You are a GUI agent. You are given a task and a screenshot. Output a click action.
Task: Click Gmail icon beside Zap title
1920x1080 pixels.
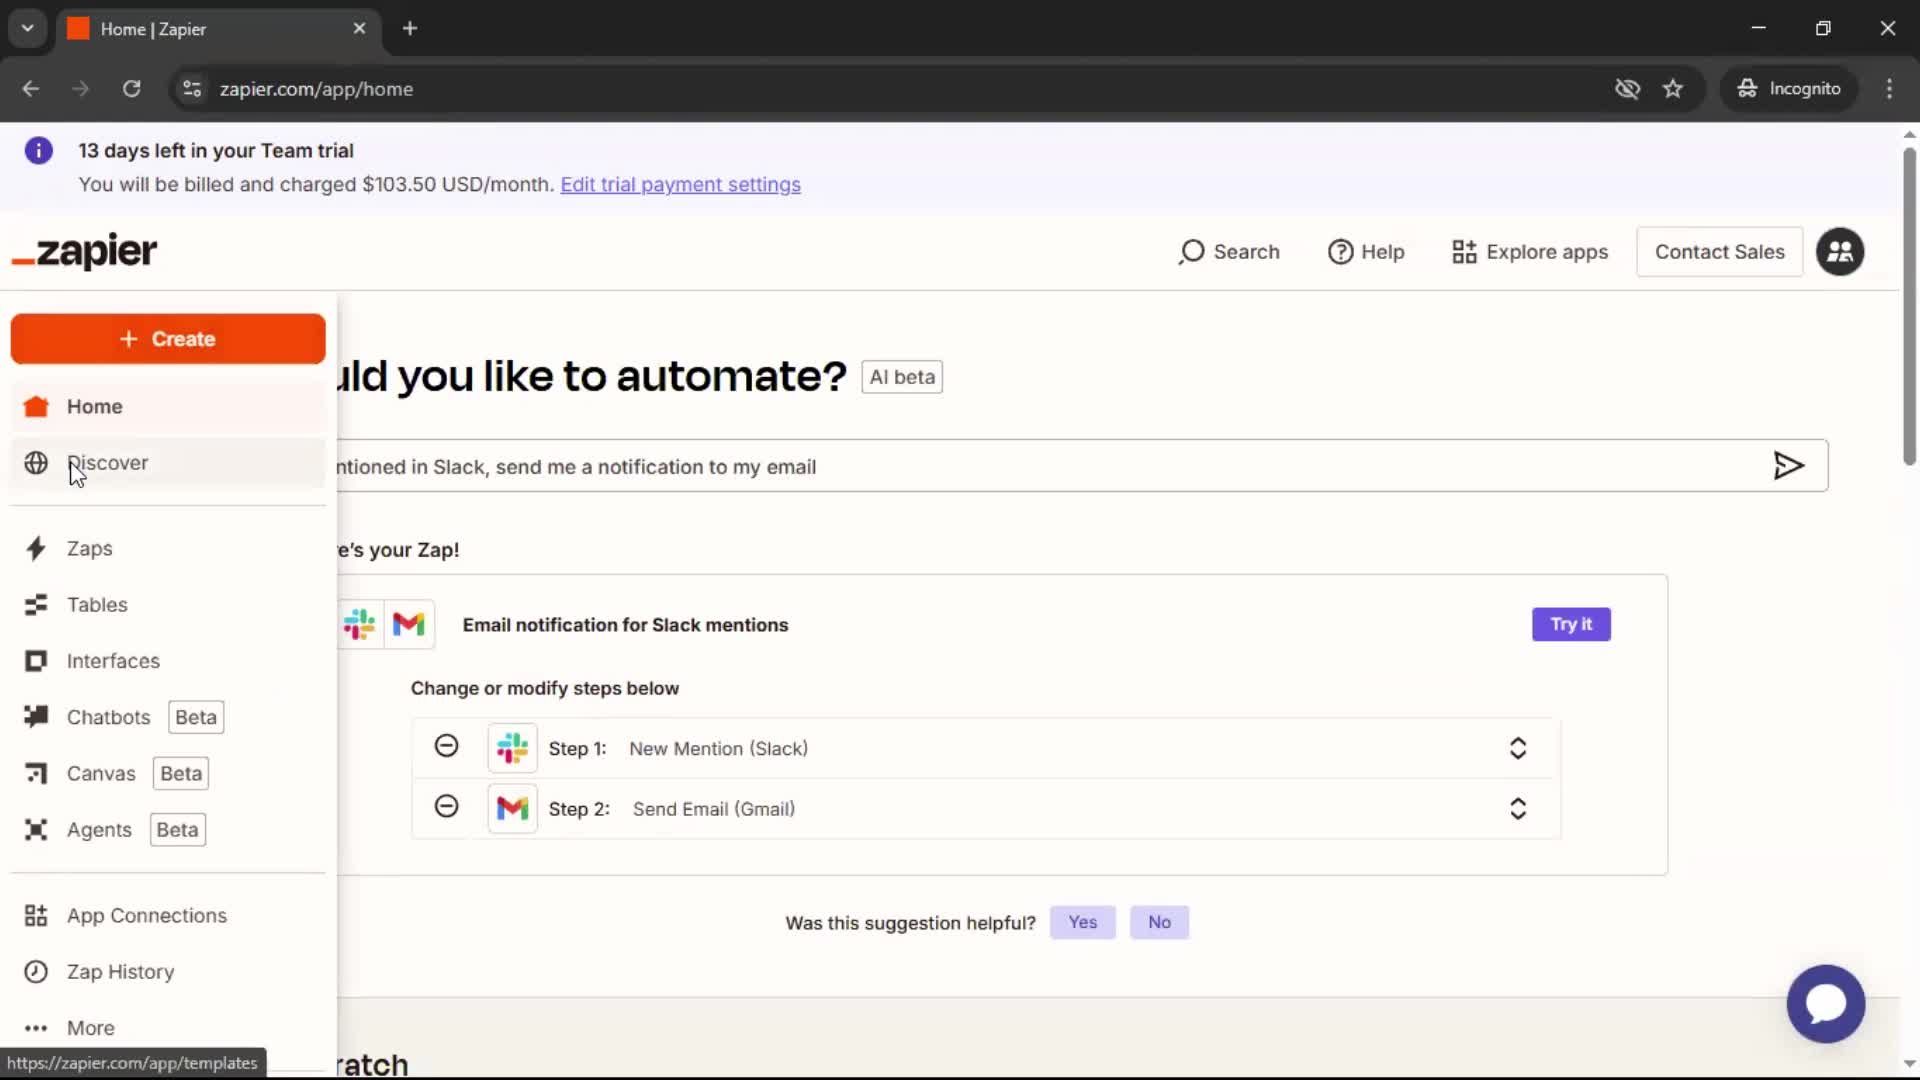point(409,624)
